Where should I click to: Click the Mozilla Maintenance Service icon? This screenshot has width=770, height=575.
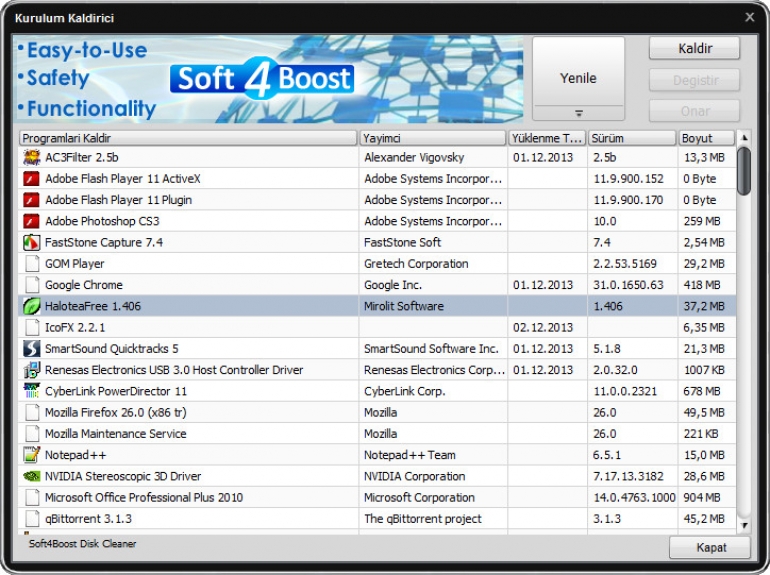[x=32, y=434]
